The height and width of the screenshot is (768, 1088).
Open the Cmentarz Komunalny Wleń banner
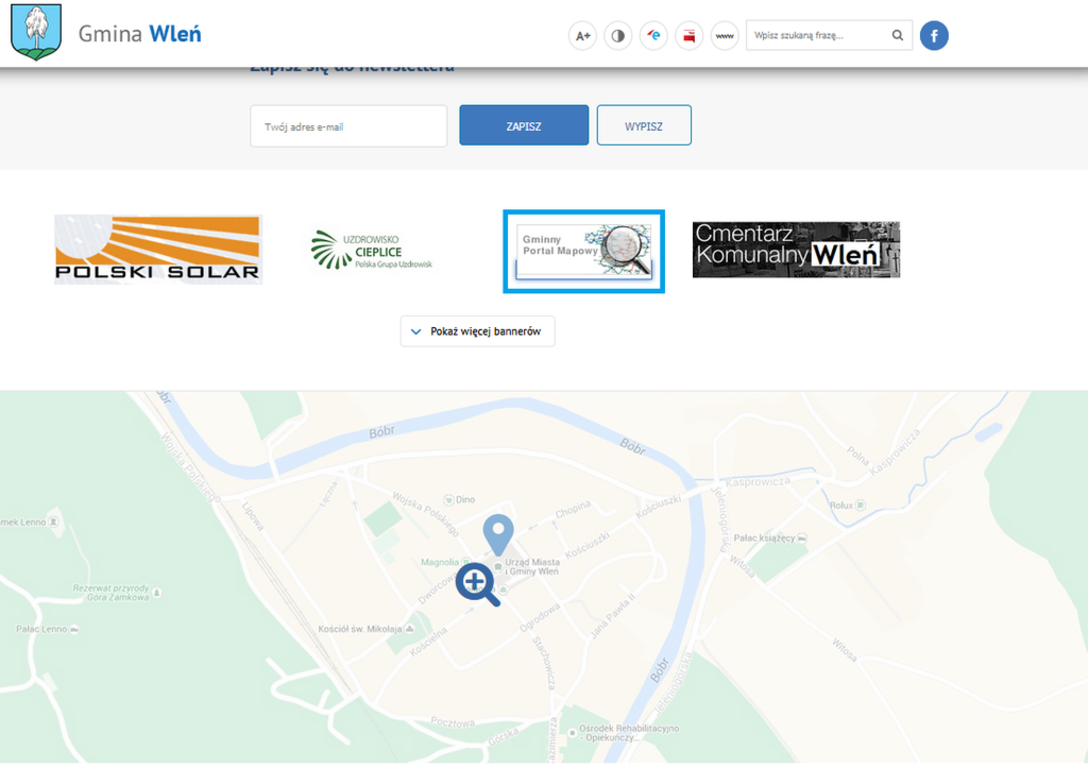click(x=796, y=249)
